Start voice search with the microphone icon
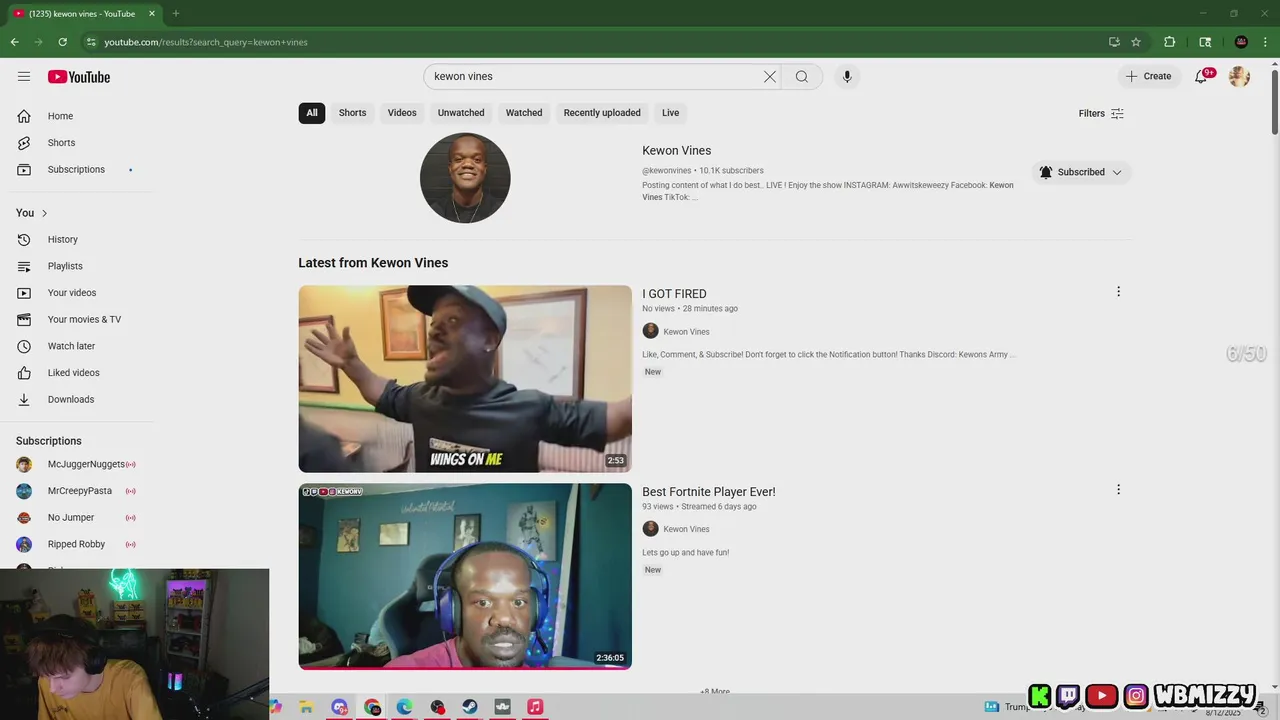This screenshot has width=1280, height=720. coord(847,76)
